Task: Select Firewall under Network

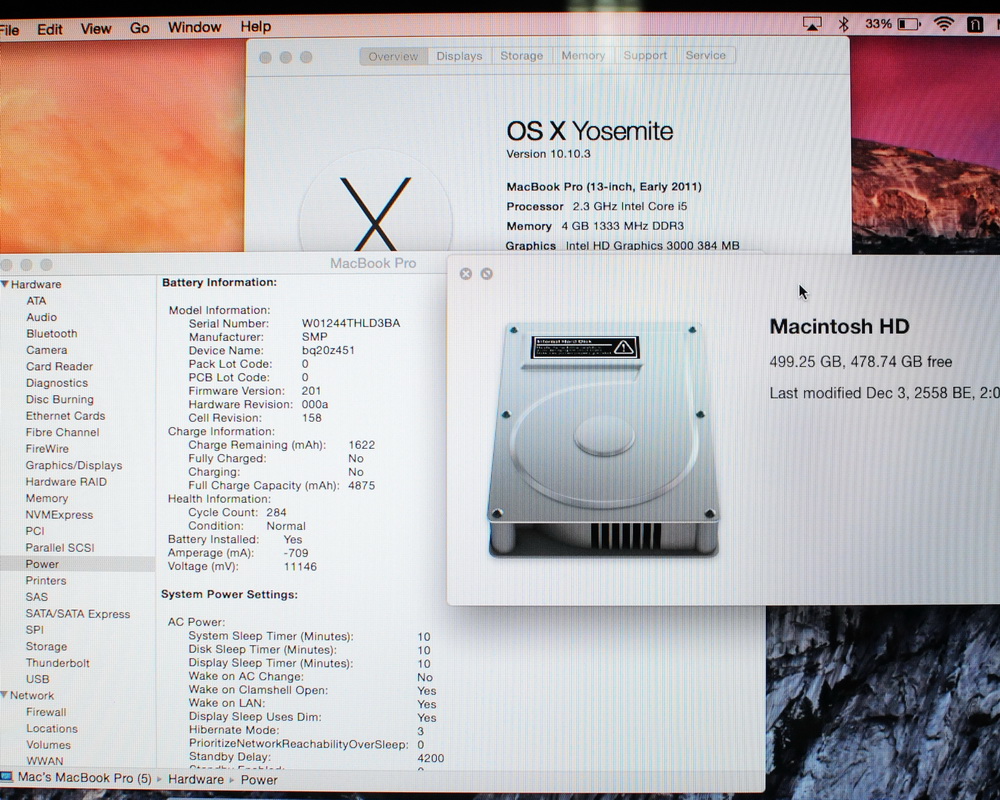Action: [x=46, y=712]
